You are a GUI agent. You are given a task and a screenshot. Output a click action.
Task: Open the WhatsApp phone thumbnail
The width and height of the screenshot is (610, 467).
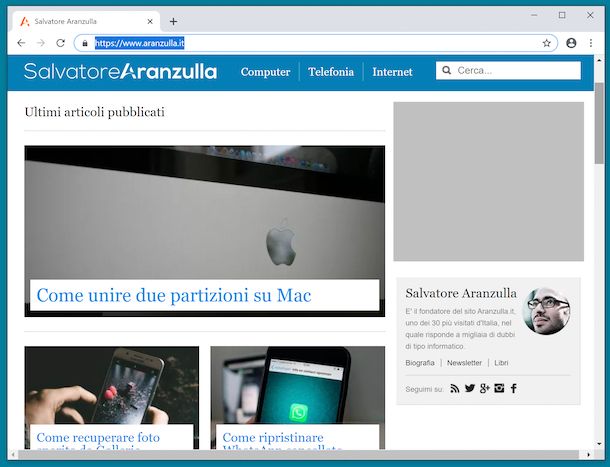298,384
